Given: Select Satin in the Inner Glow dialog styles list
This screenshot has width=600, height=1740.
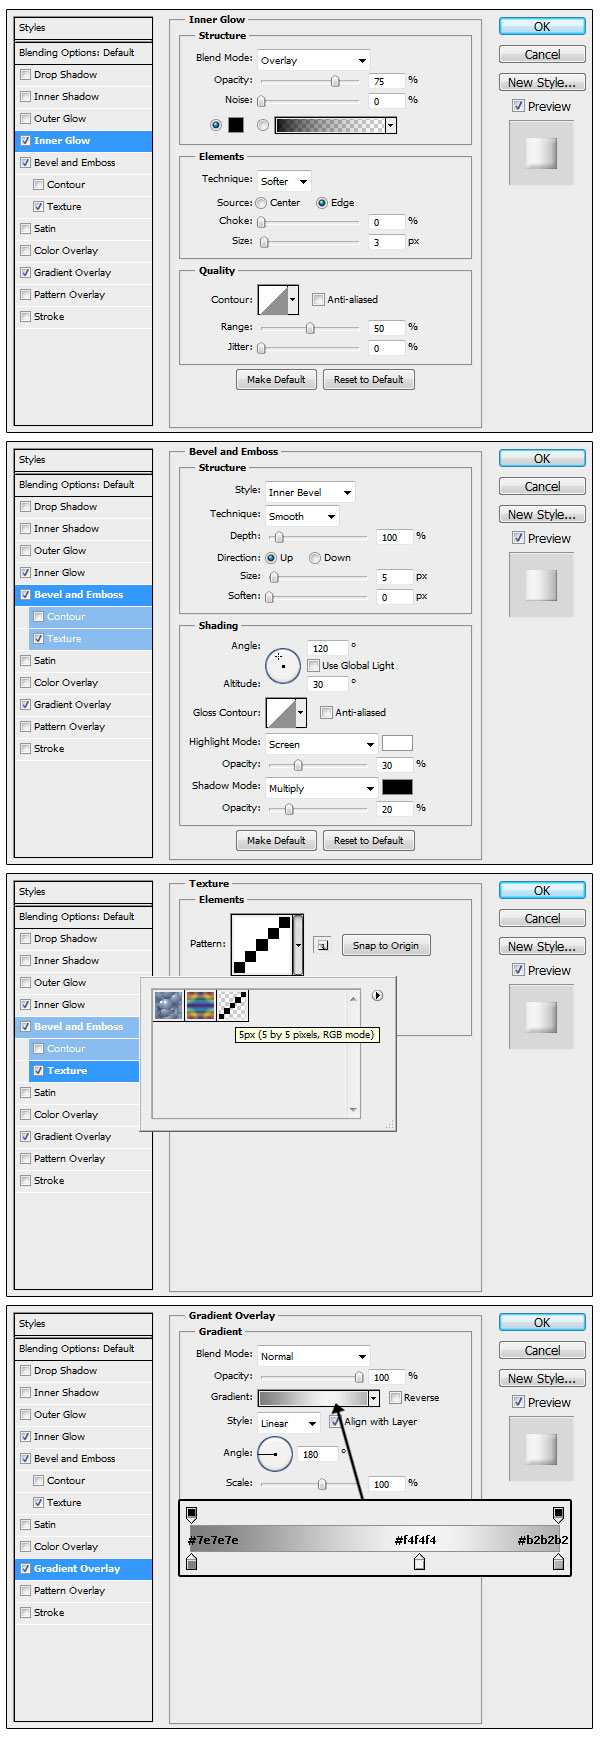Looking at the screenshot, I should point(45,229).
